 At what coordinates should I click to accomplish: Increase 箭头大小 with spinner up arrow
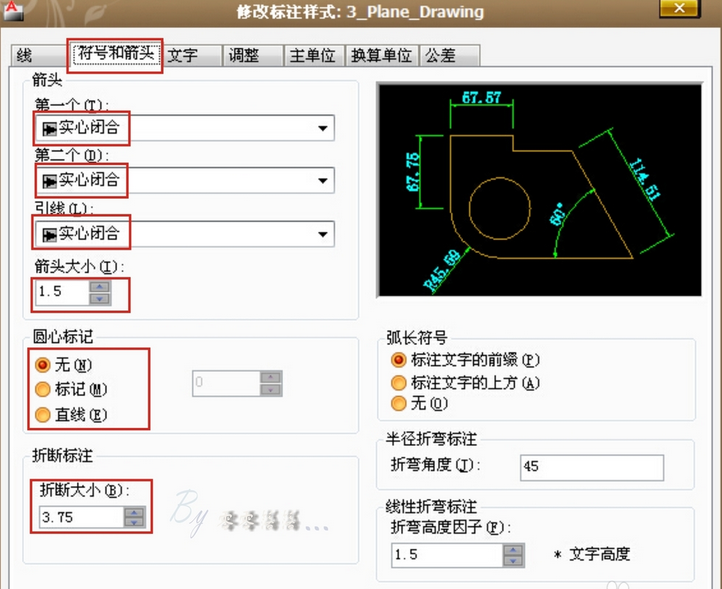[x=98, y=287]
